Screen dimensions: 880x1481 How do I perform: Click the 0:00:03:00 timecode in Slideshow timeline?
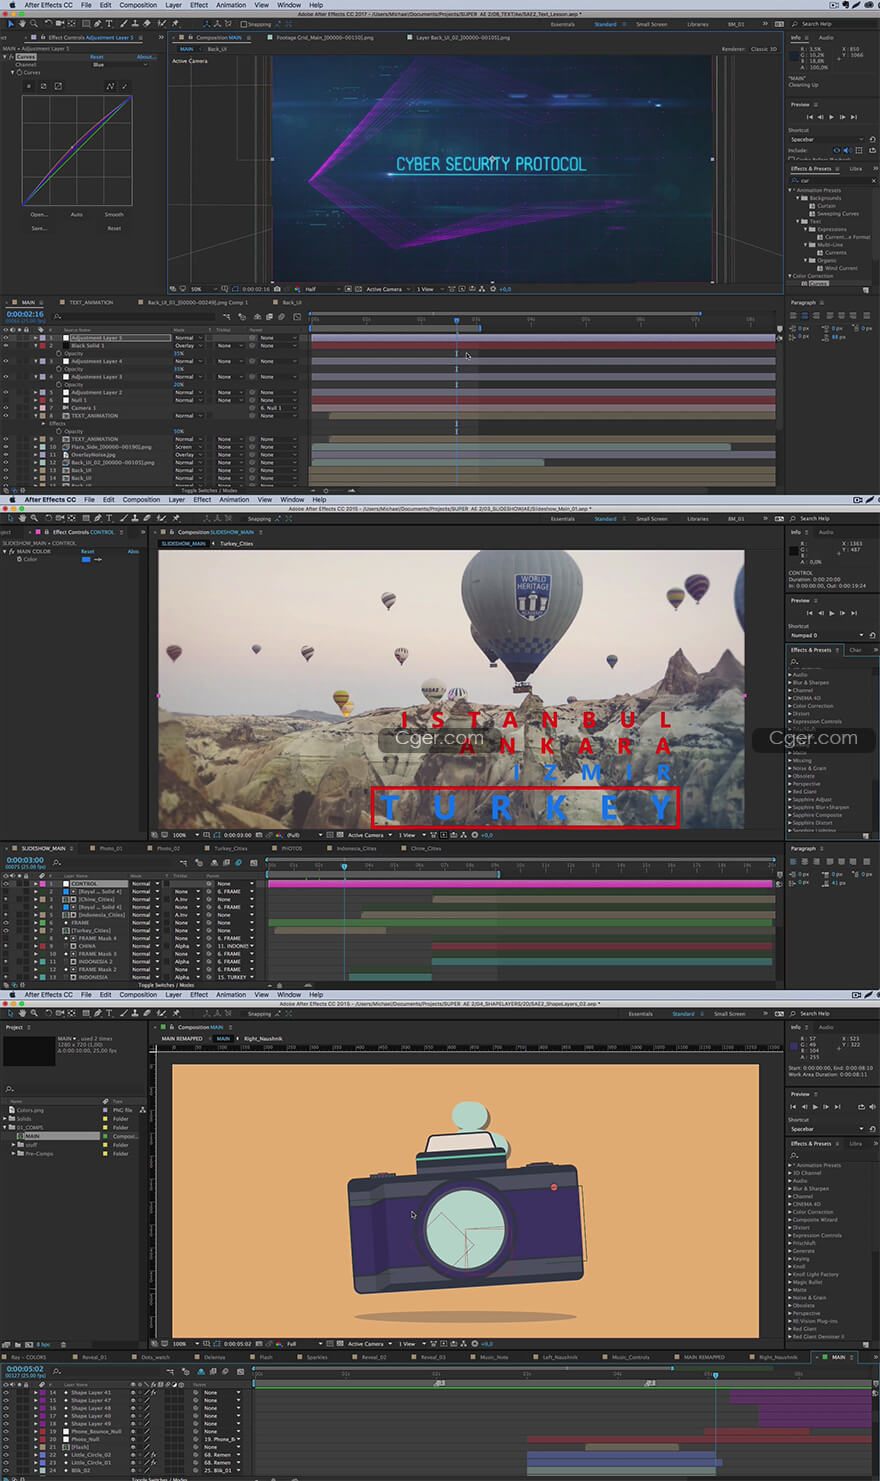point(25,860)
